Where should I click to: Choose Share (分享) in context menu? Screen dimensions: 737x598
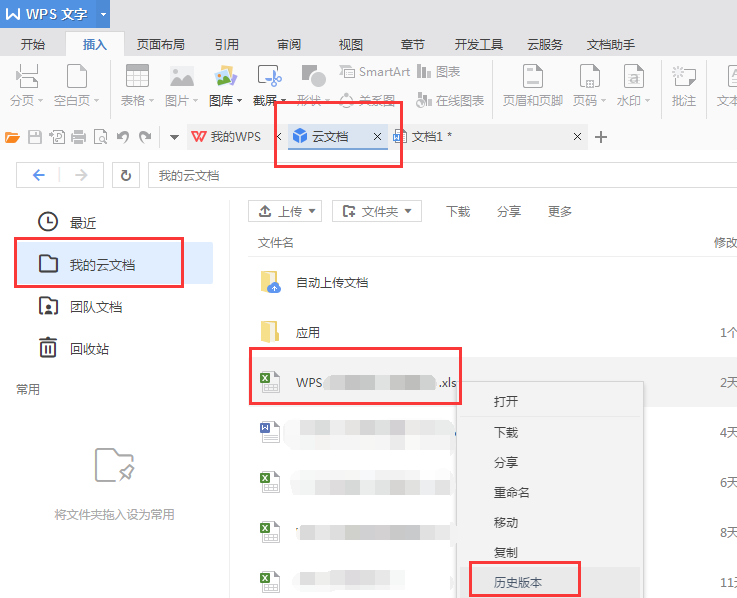[x=550, y=462]
